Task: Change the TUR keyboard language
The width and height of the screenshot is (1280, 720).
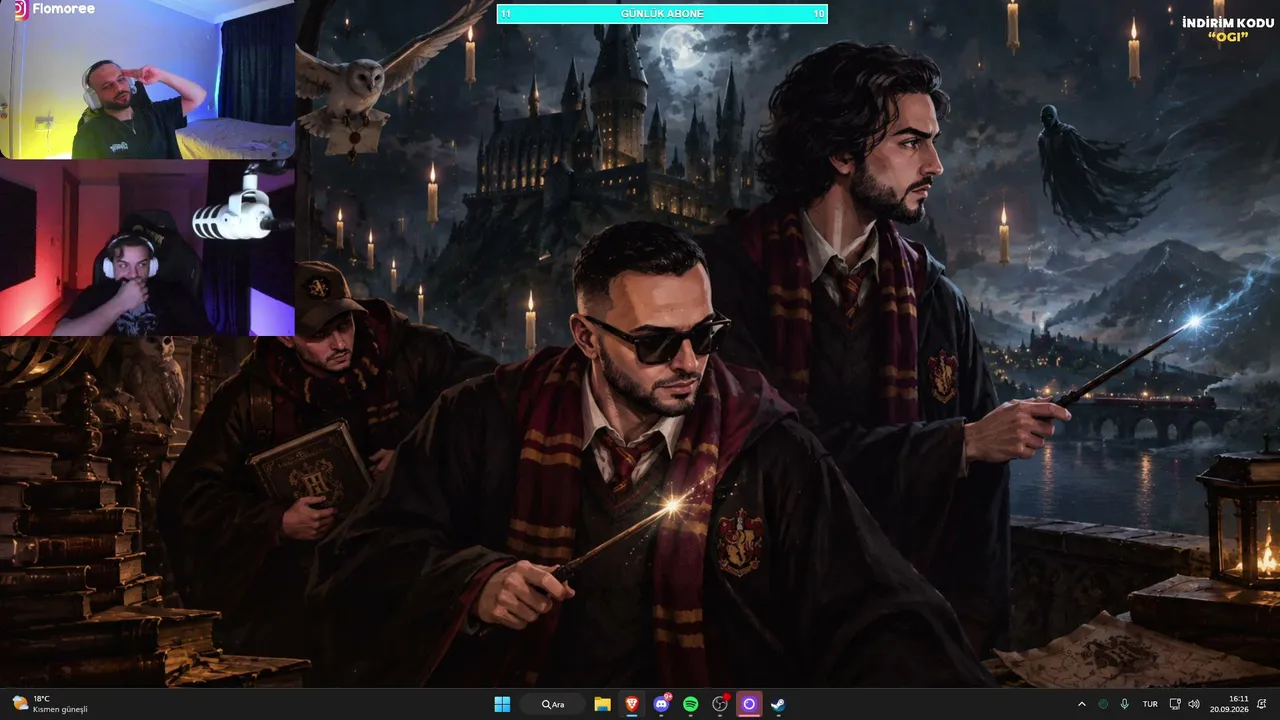Action: coord(1150,704)
